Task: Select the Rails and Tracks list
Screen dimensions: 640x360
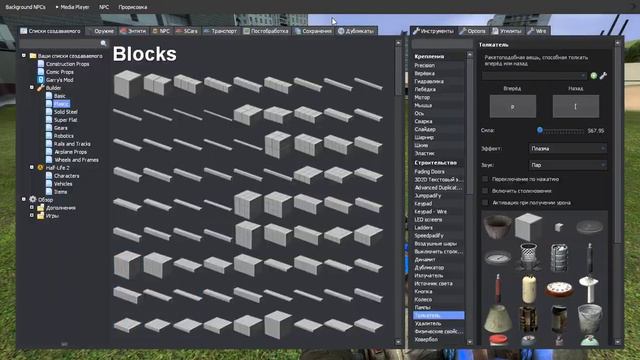Action: pyautogui.click(x=72, y=144)
